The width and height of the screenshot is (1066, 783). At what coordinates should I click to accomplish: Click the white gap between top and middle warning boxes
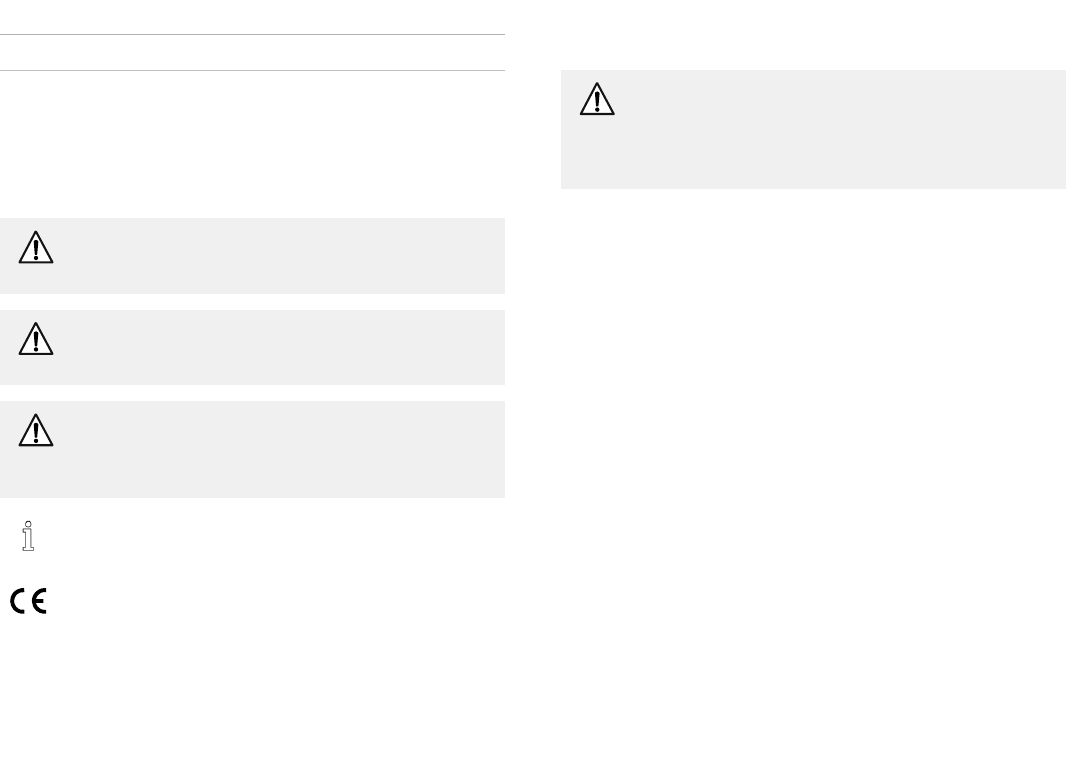(x=250, y=302)
